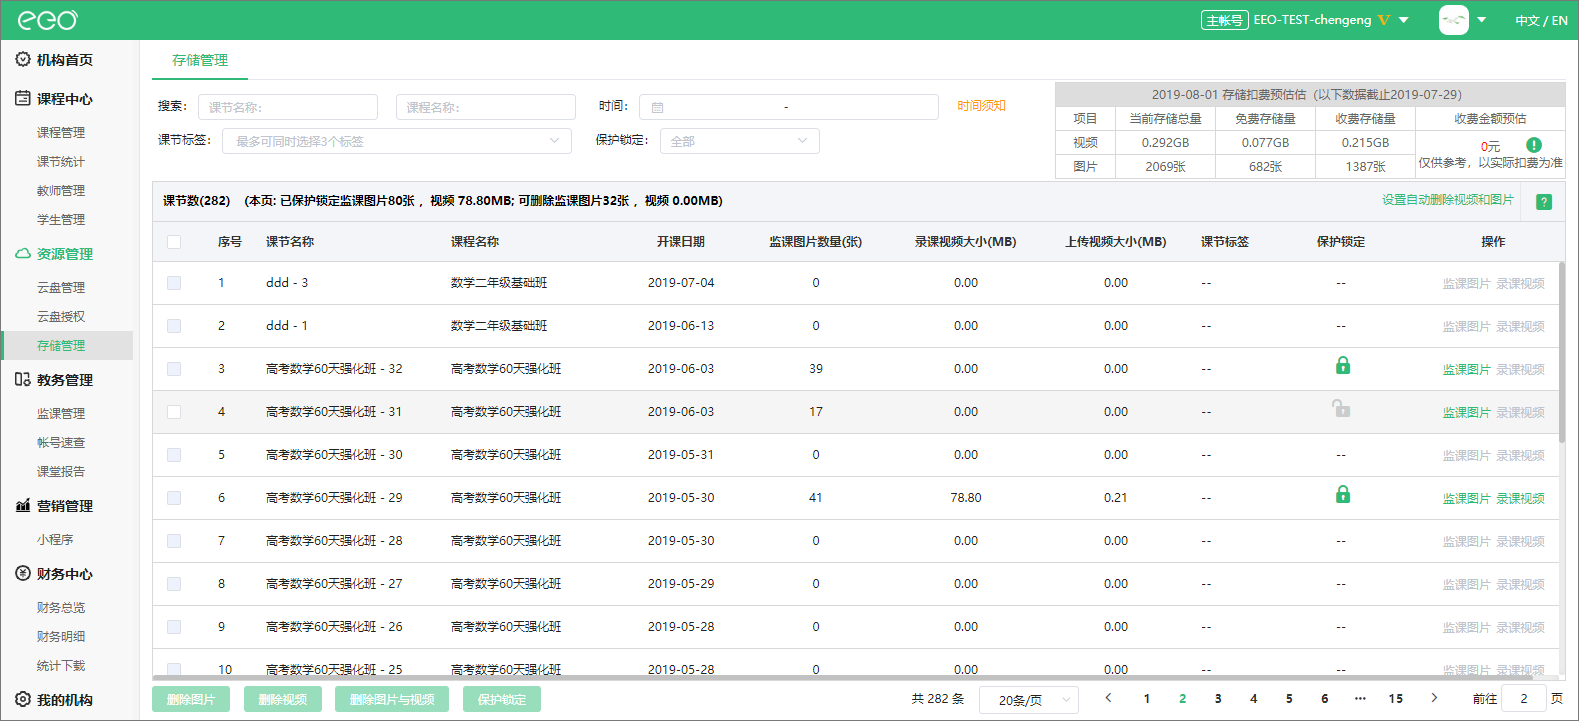Open 监课管理 in the sidebar
Viewport: 1579px width, 721px height.
pos(61,413)
